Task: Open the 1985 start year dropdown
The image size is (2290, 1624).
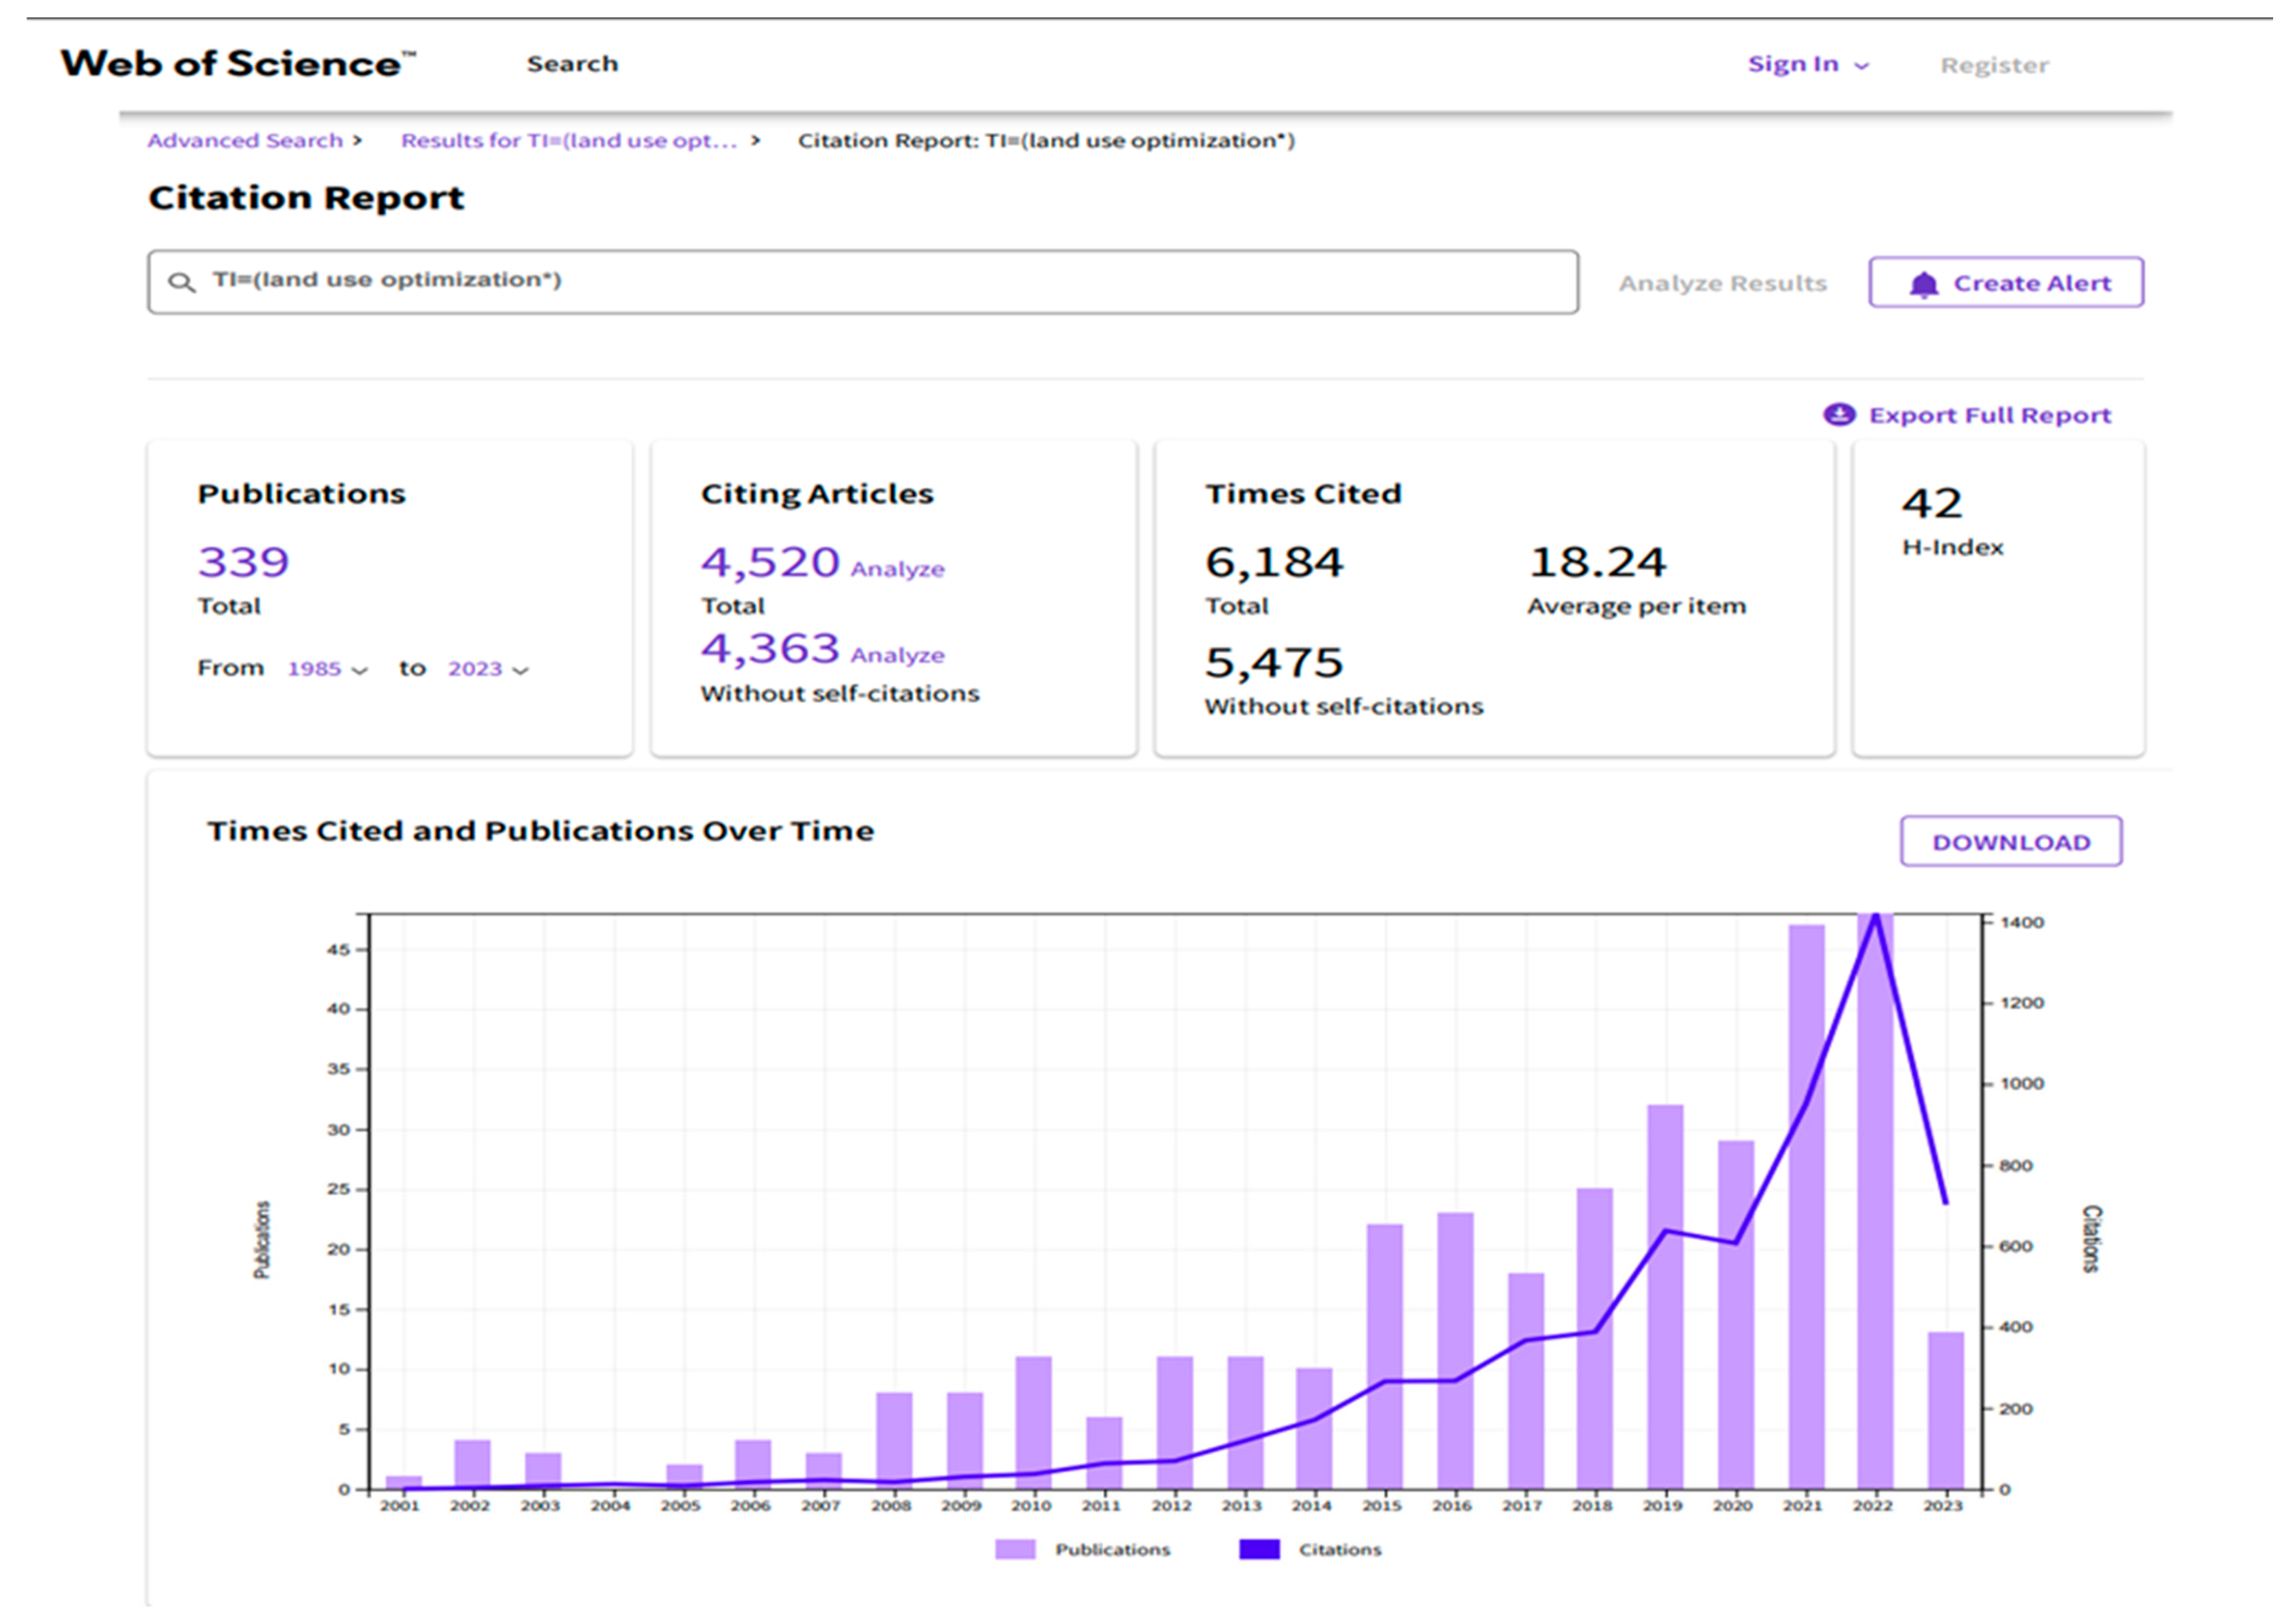Action: (327, 669)
